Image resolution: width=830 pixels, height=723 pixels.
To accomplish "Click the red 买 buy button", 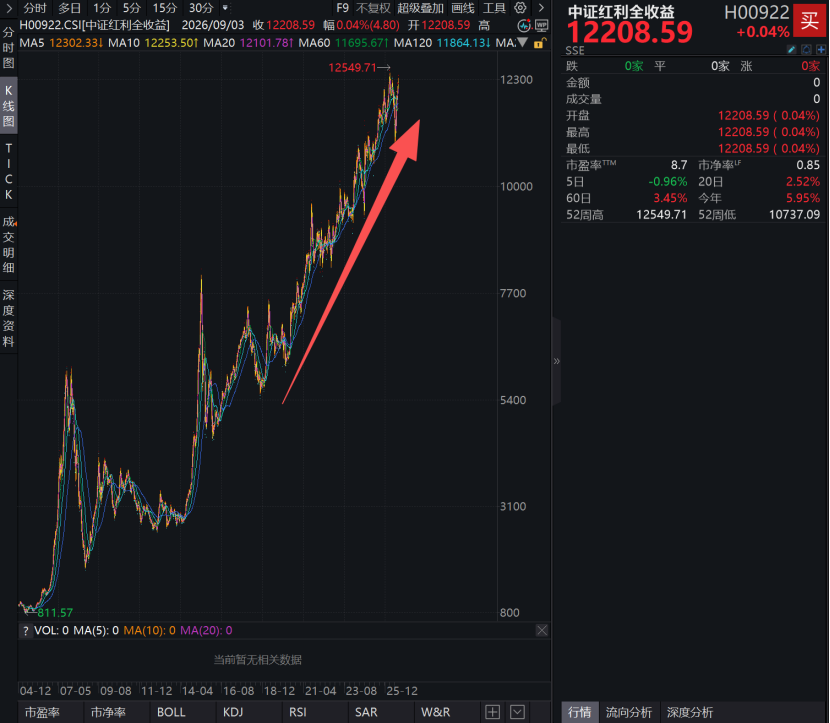I will coord(809,21).
